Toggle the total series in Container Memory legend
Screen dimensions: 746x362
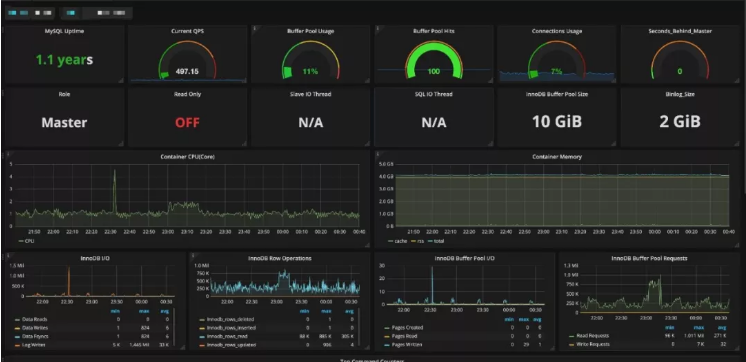pos(438,241)
